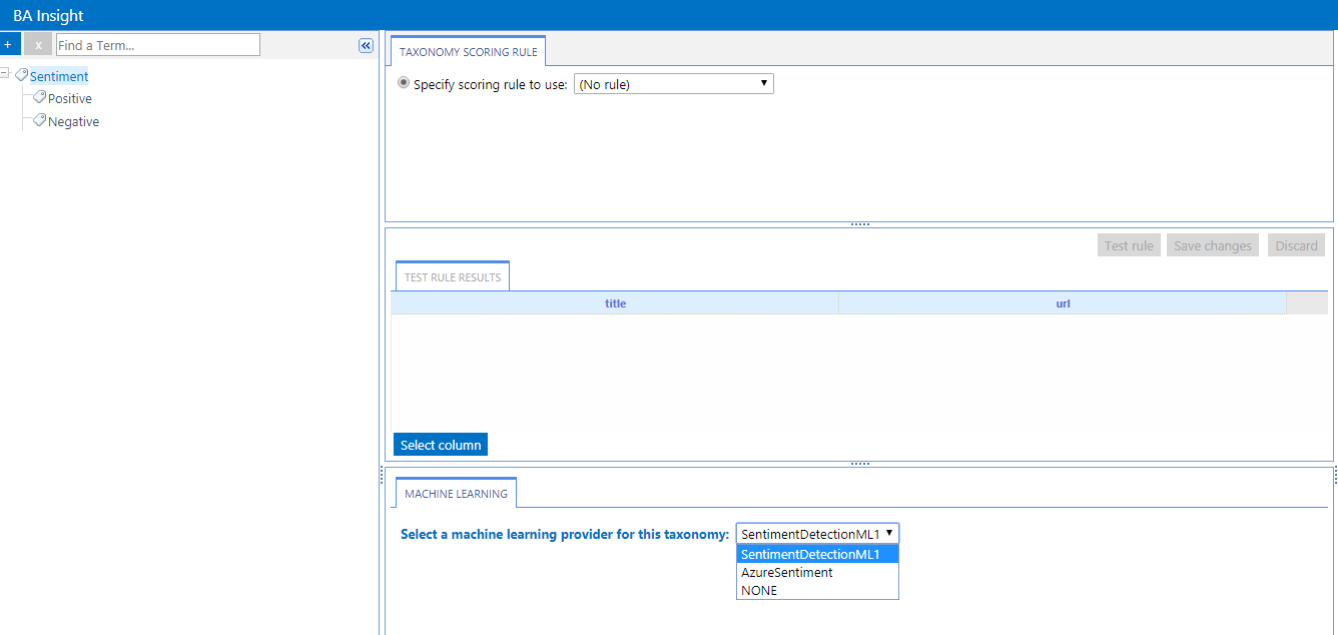Viewport: 1338px width, 635px height.
Task: Click the Test rule button
Action: tap(1129, 246)
